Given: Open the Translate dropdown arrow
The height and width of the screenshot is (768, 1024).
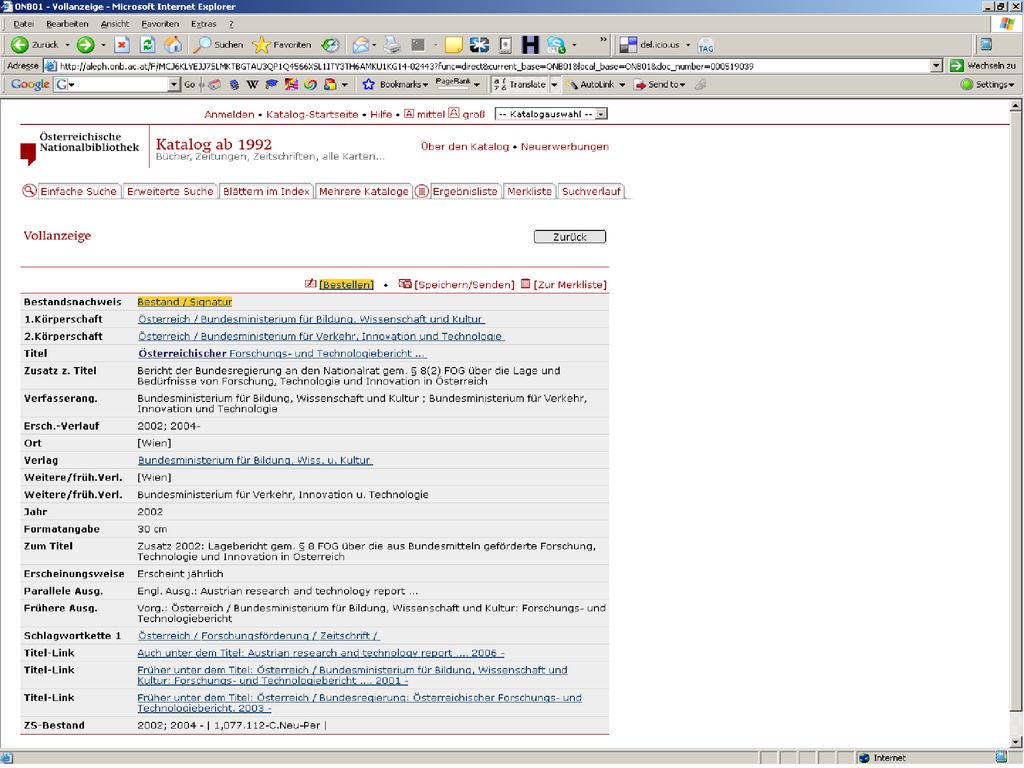Looking at the screenshot, I should point(554,84).
